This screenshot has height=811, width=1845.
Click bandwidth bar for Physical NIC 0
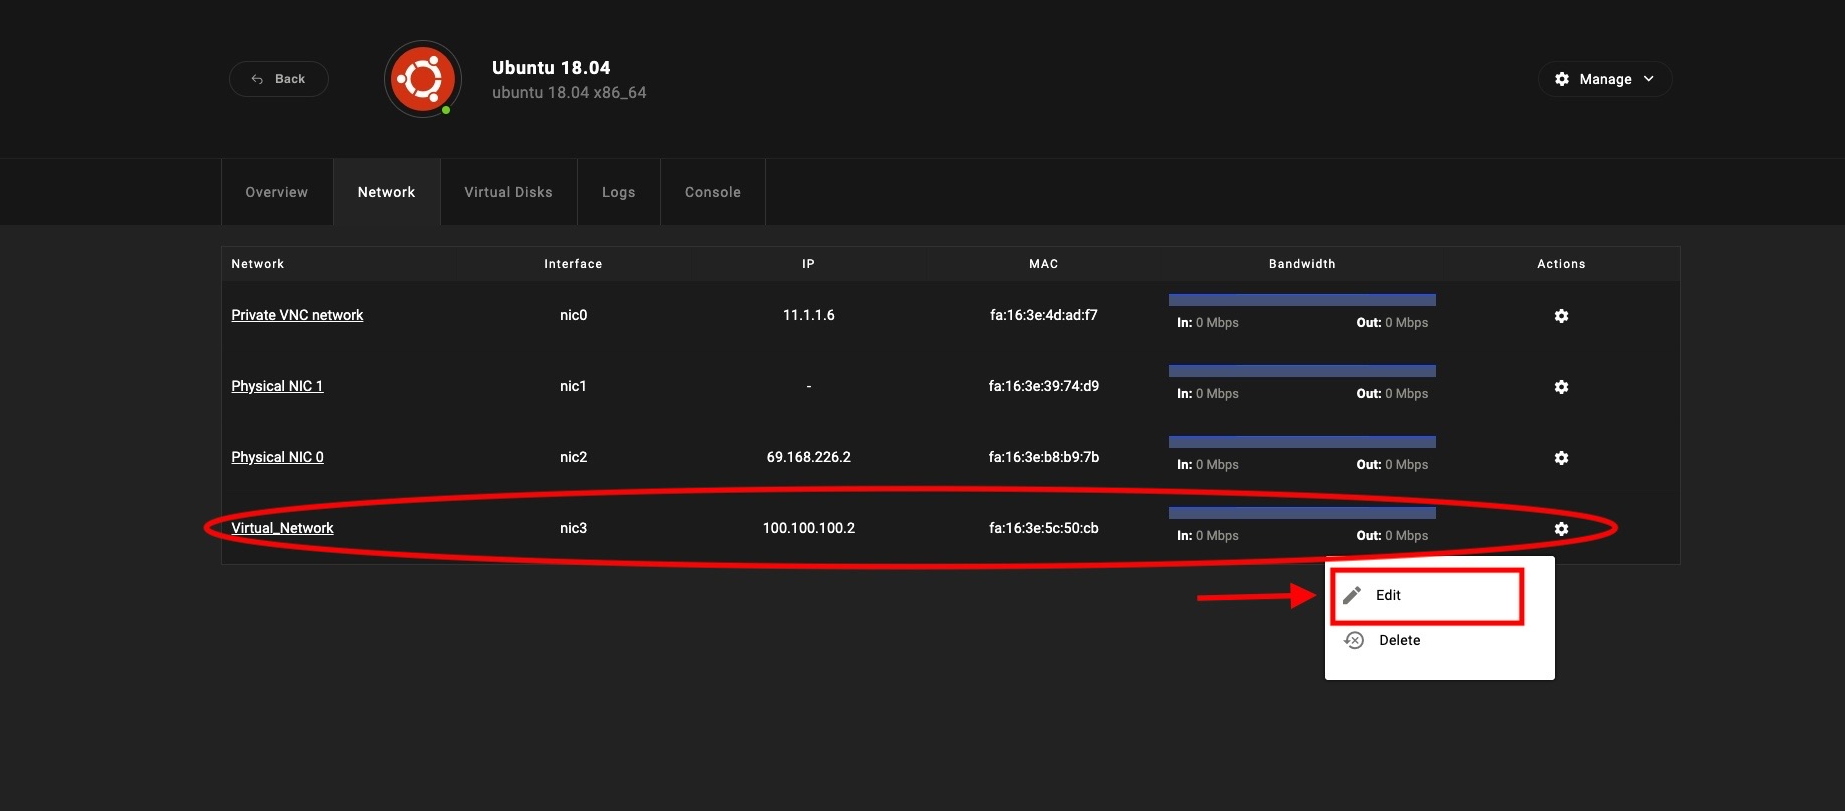[1302, 442]
